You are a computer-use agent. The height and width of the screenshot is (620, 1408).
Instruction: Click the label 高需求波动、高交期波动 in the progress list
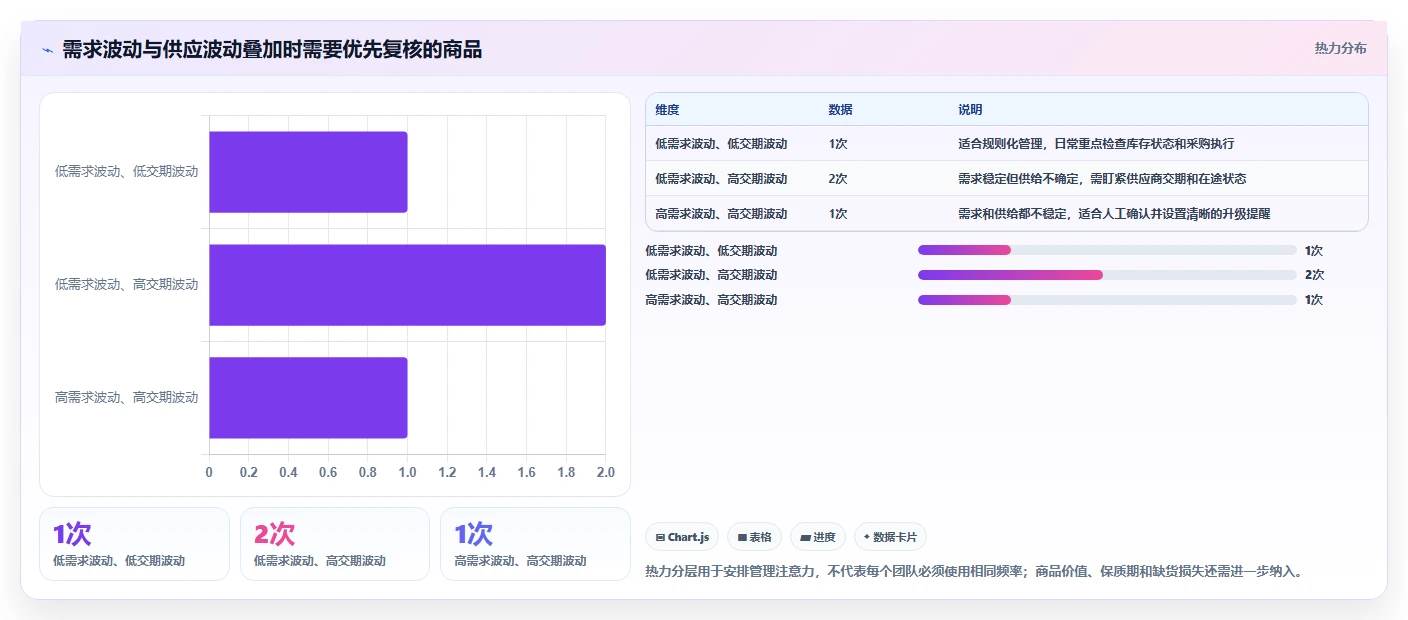pyautogui.click(x=711, y=300)
